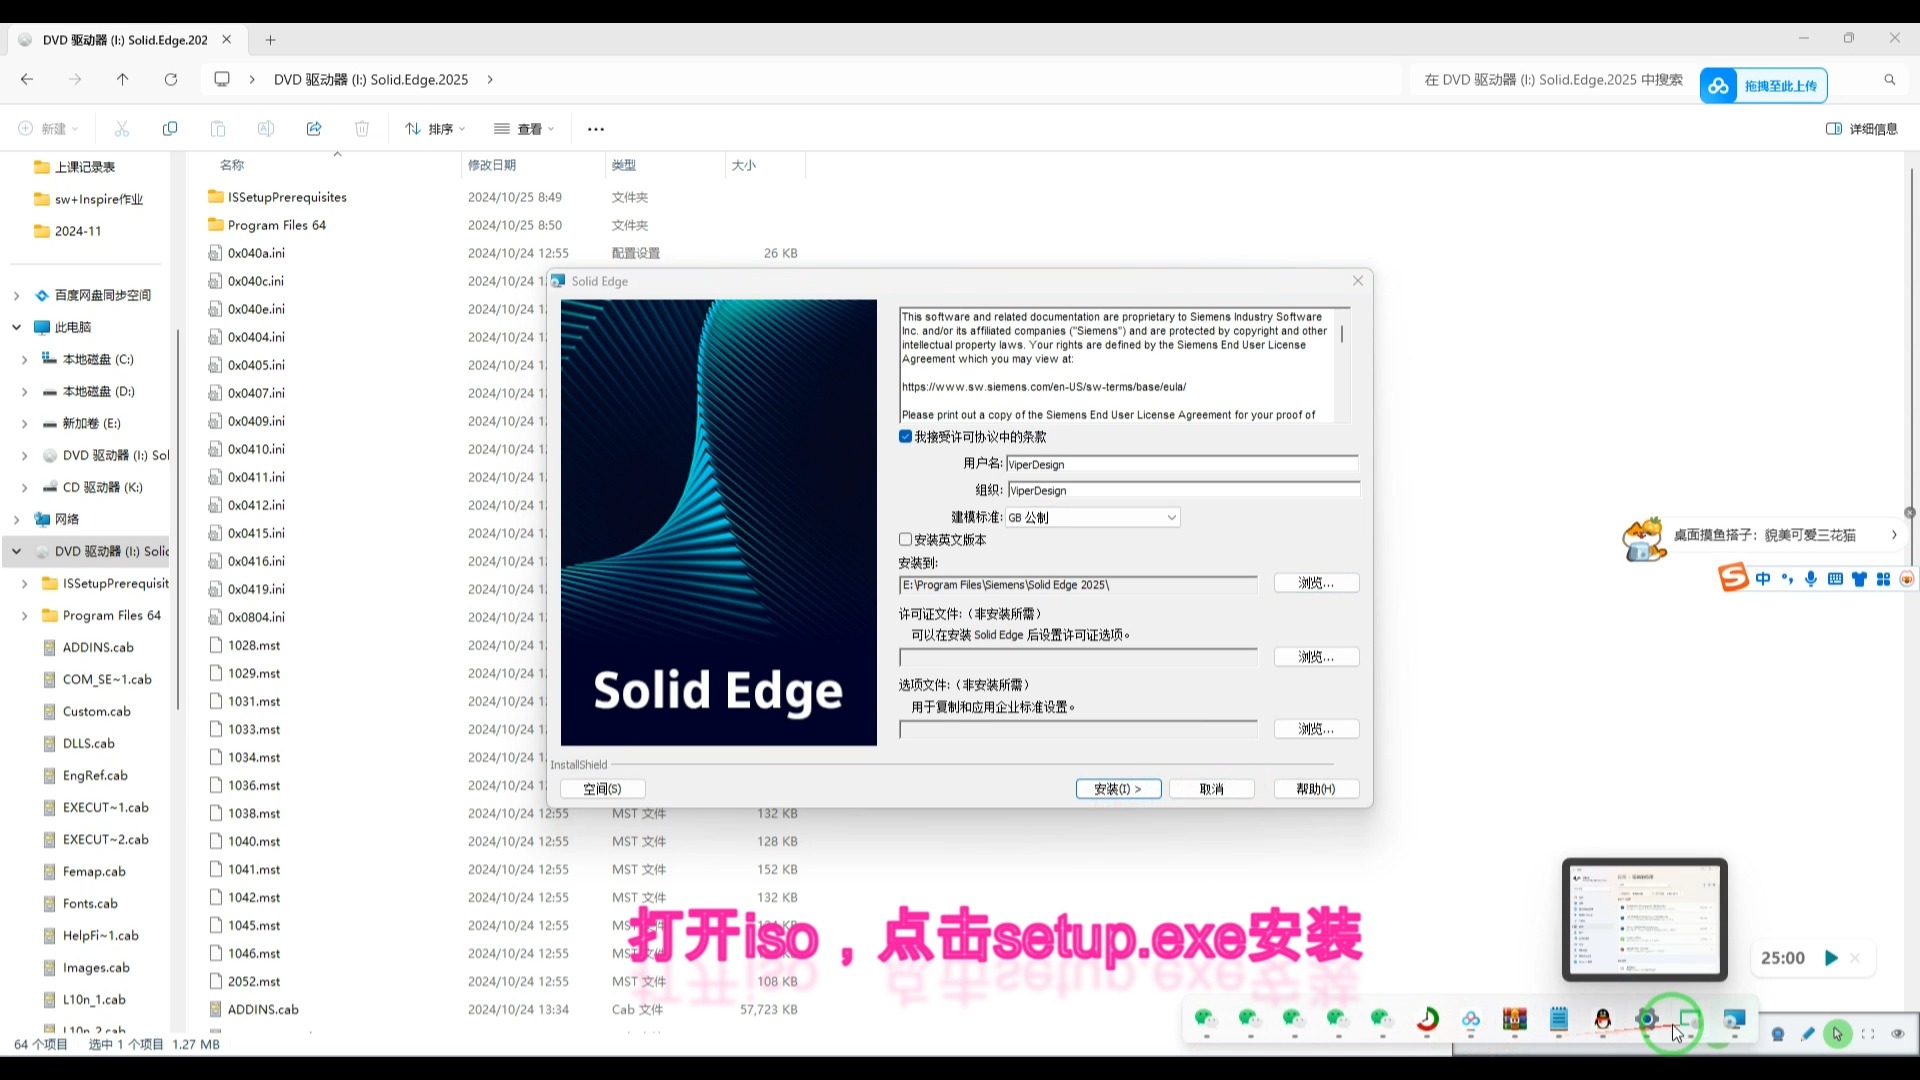Toggle the eye visibility icon in recorder bar
Screen dimensions: 1920x1080
[x=1898, y=1034]
